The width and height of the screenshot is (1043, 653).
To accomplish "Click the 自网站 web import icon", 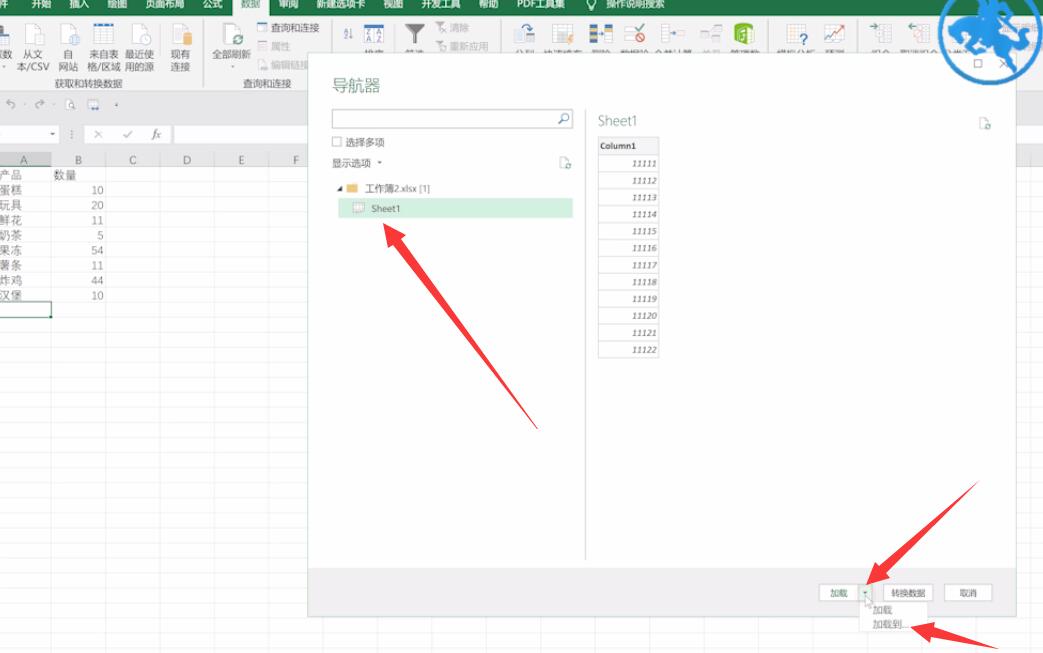I will tap(69, 35).
